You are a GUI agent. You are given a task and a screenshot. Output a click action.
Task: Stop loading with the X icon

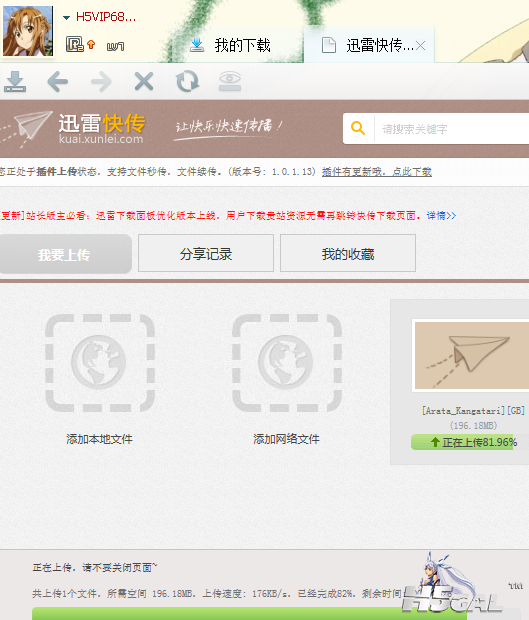[x=144, y=81]
